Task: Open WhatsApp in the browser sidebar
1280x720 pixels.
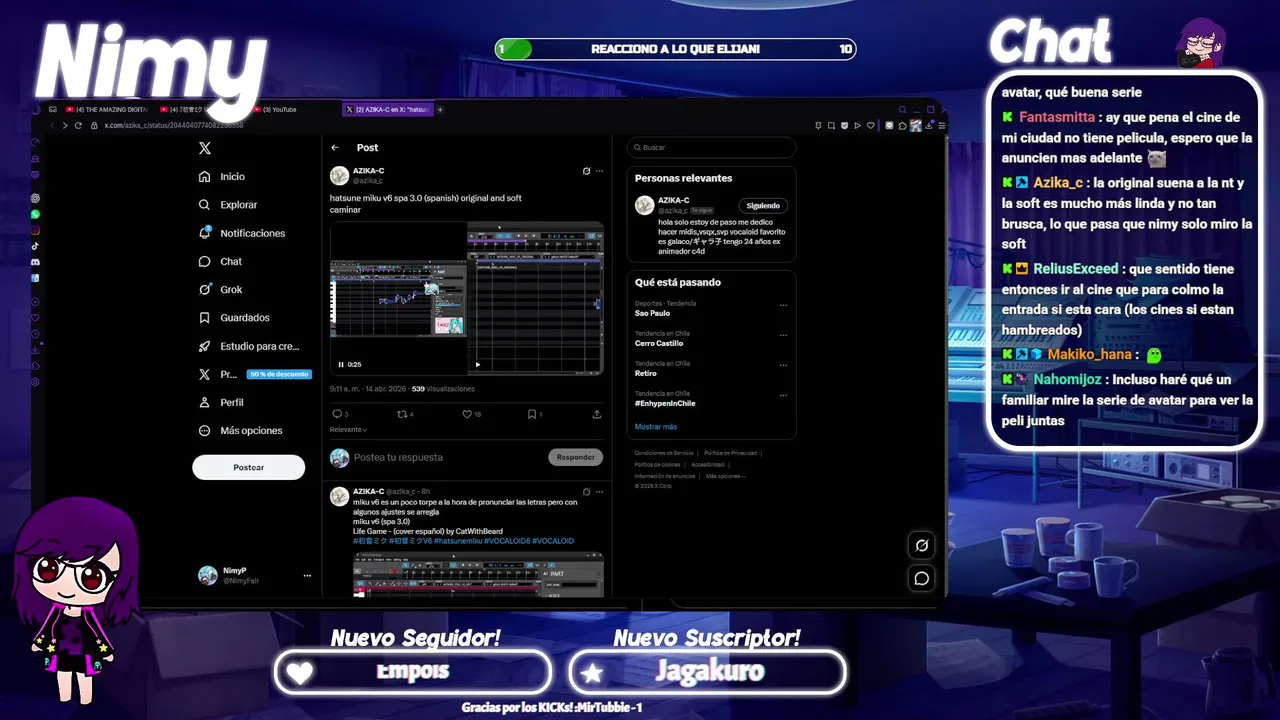Action: point(35,214)
